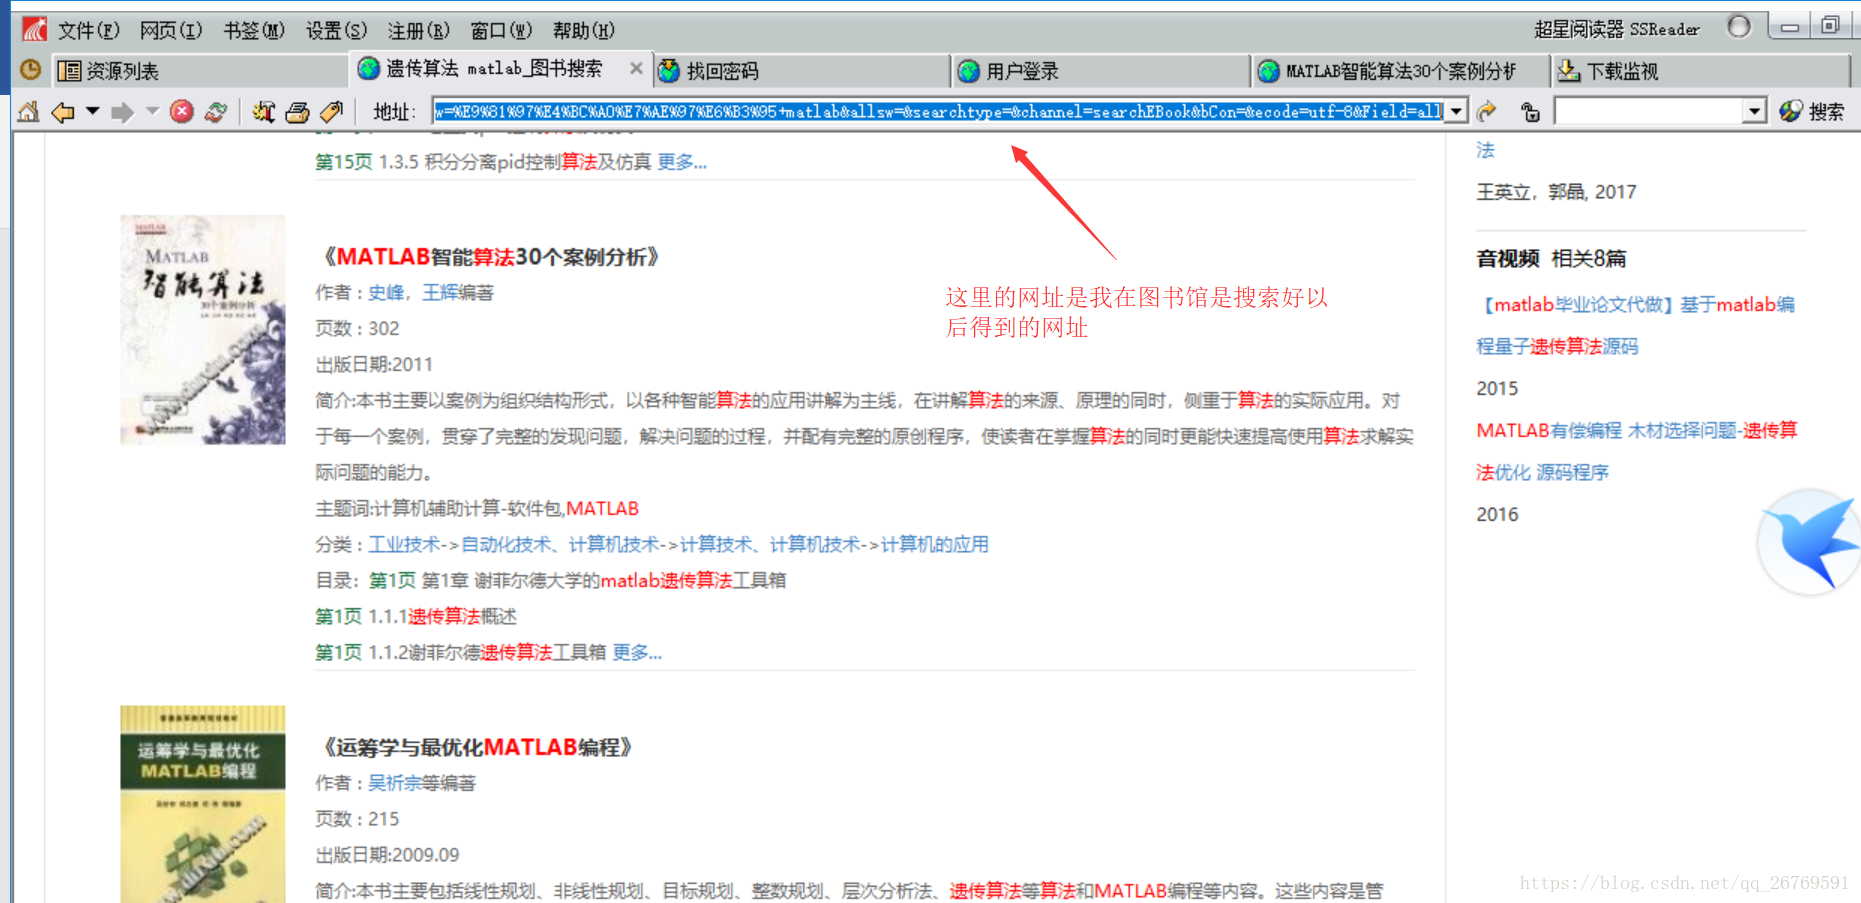The image size is (1861, 903).
Task: Click the address URL input field
Action: (x=939, y=111)
